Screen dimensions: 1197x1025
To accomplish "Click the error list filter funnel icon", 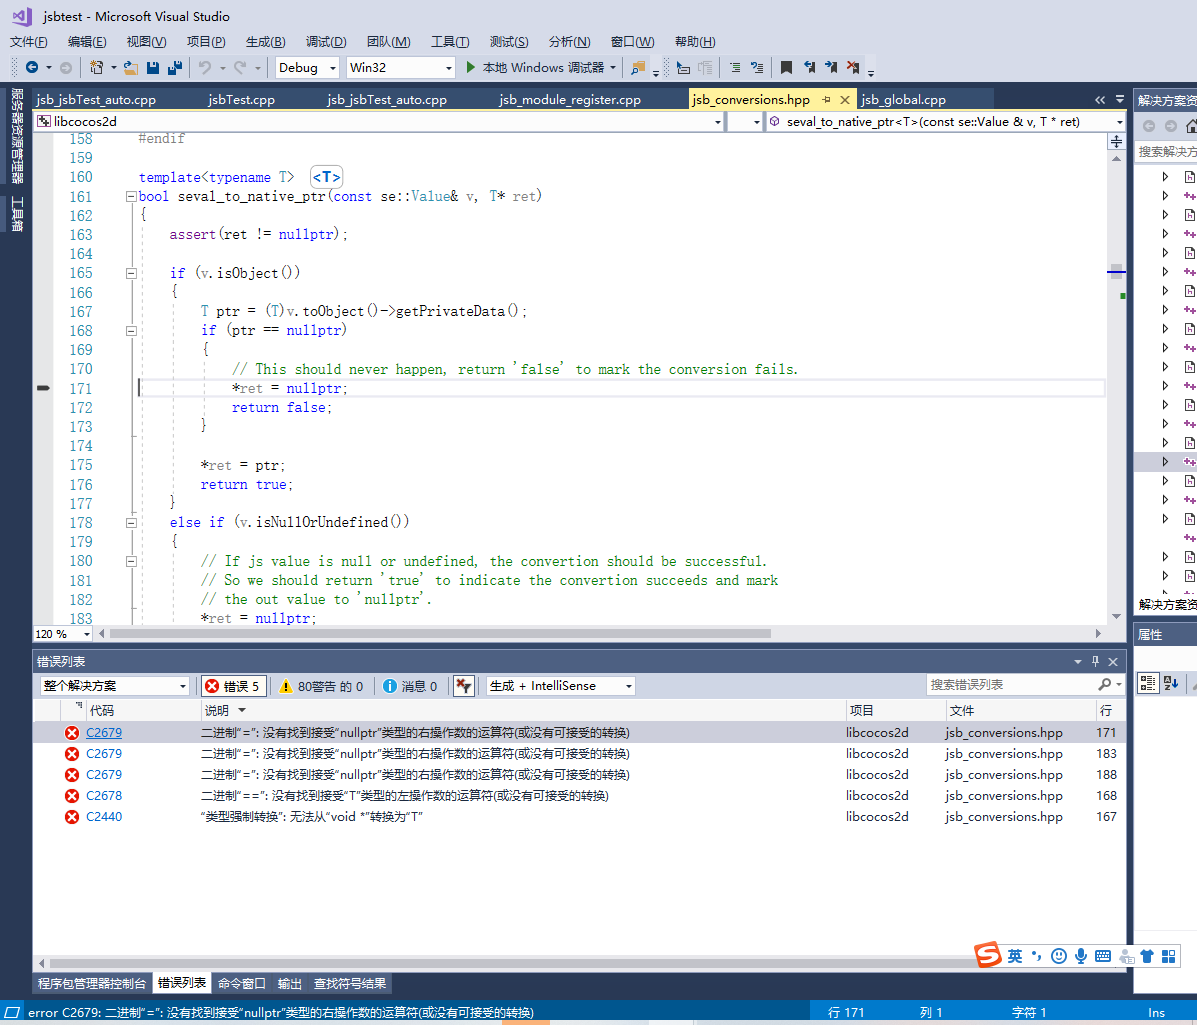I will [463, 685].
